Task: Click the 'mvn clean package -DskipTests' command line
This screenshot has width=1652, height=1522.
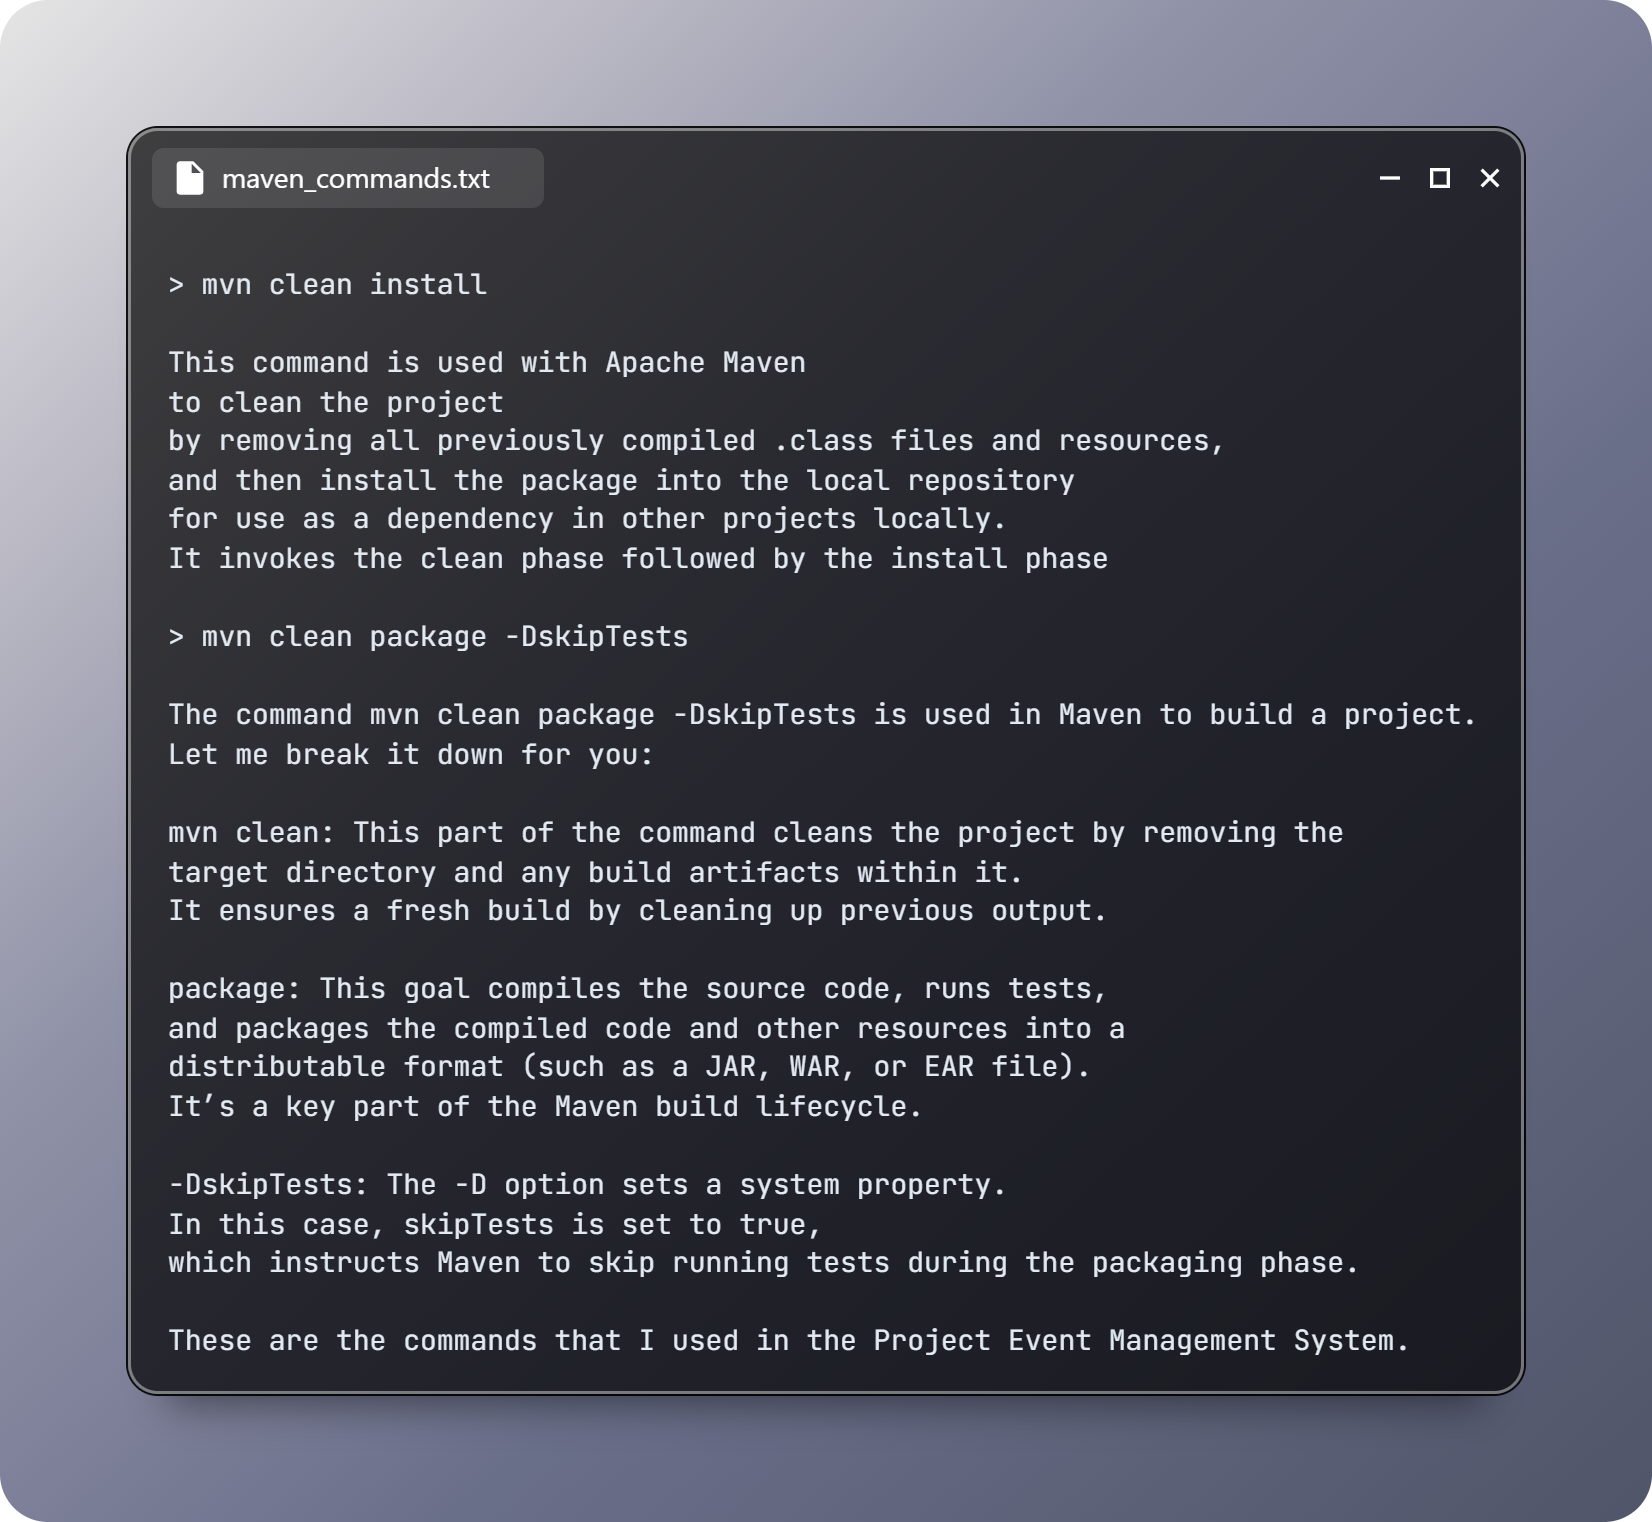Action: pos(428,637)
